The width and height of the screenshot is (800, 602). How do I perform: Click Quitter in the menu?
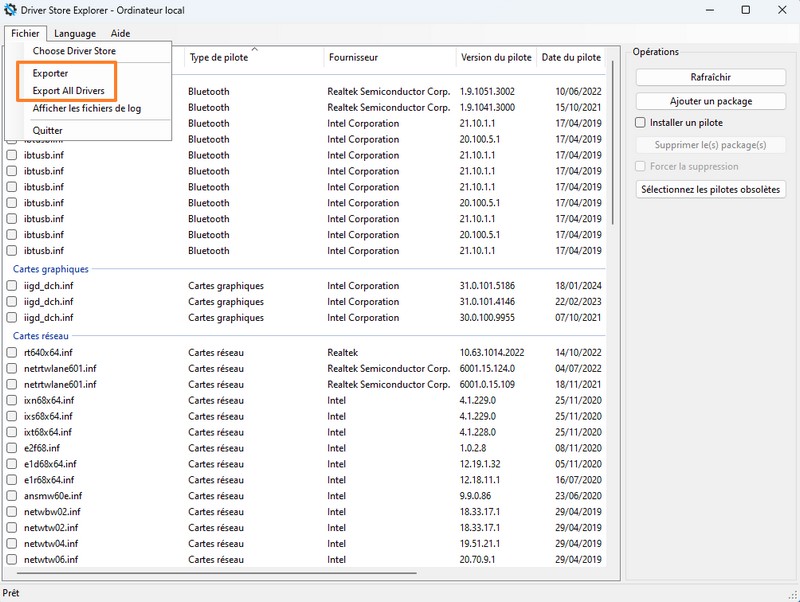(47, 130)
